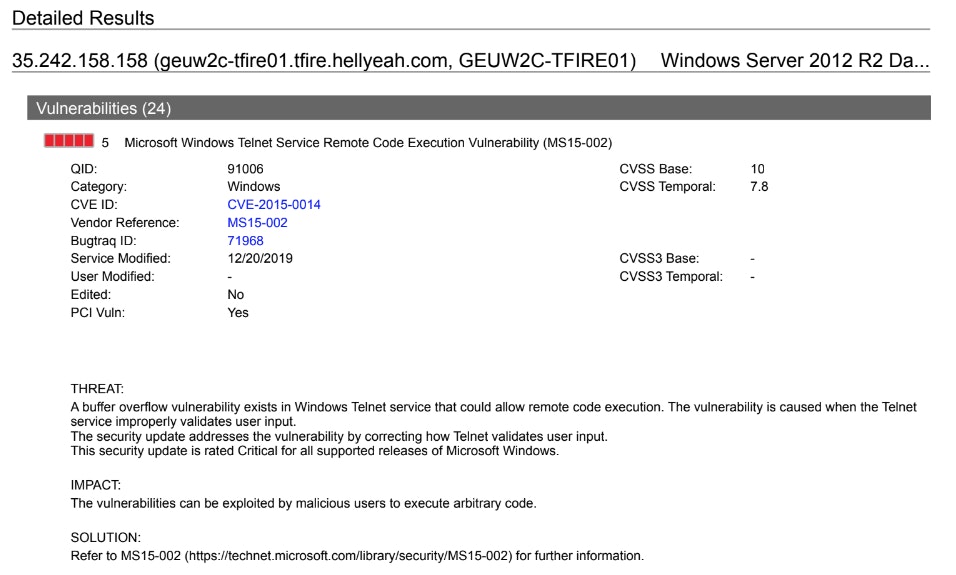Click the CVSS Base score 10
The image size is (956, 575).
point(757,169)
